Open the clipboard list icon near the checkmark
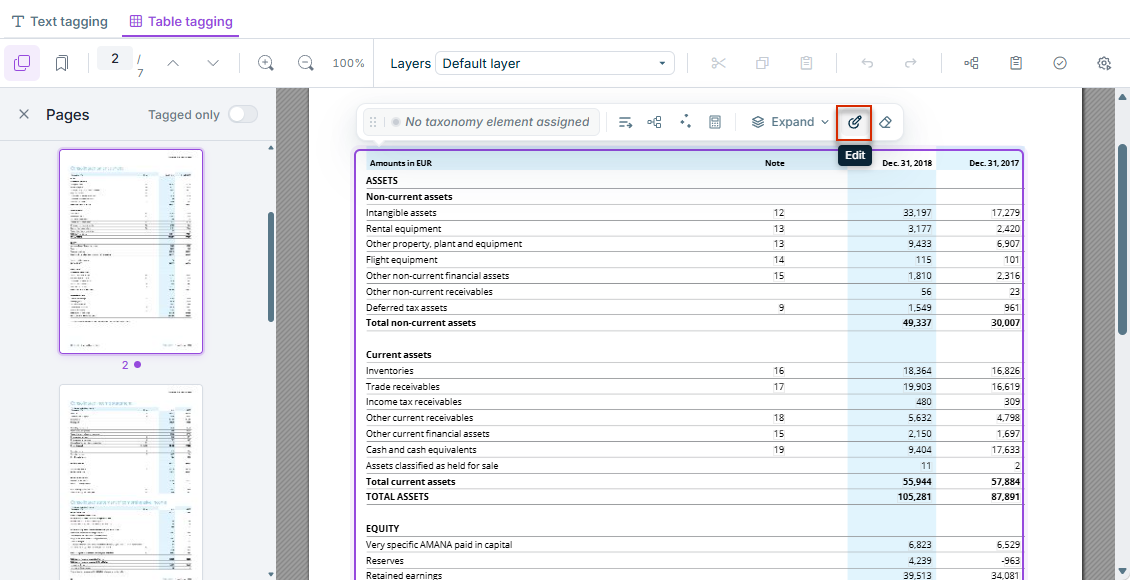 [x=1015, y=63]
